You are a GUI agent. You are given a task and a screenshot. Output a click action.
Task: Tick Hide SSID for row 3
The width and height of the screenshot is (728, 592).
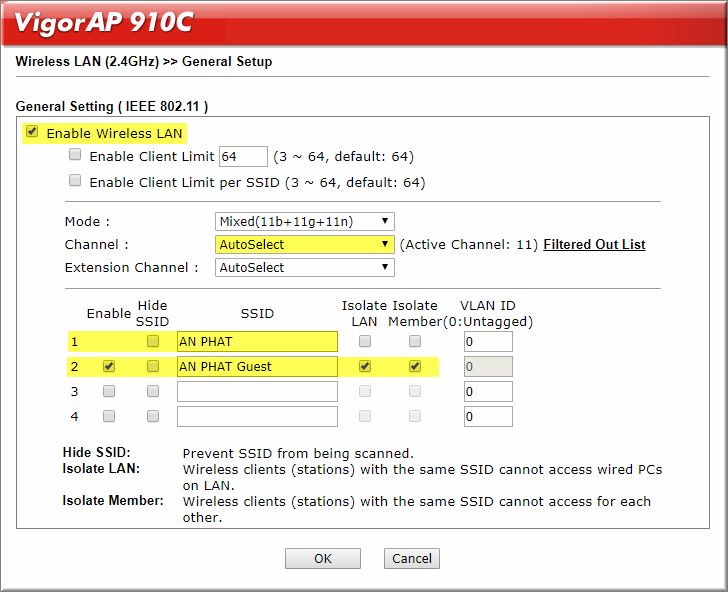coord(153,391)
